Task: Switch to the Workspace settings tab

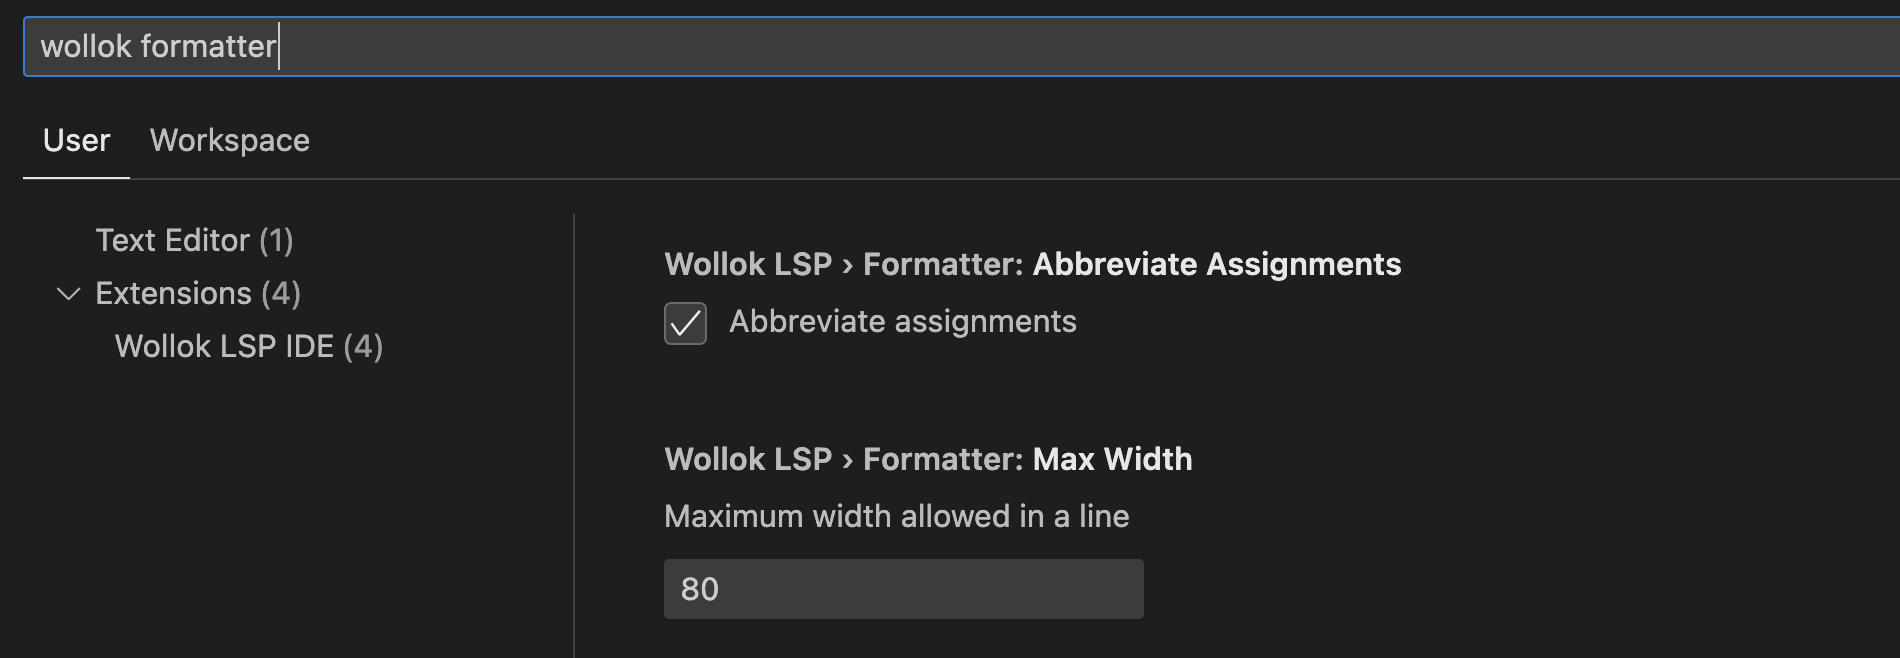Action: click(x=229, y=140)
